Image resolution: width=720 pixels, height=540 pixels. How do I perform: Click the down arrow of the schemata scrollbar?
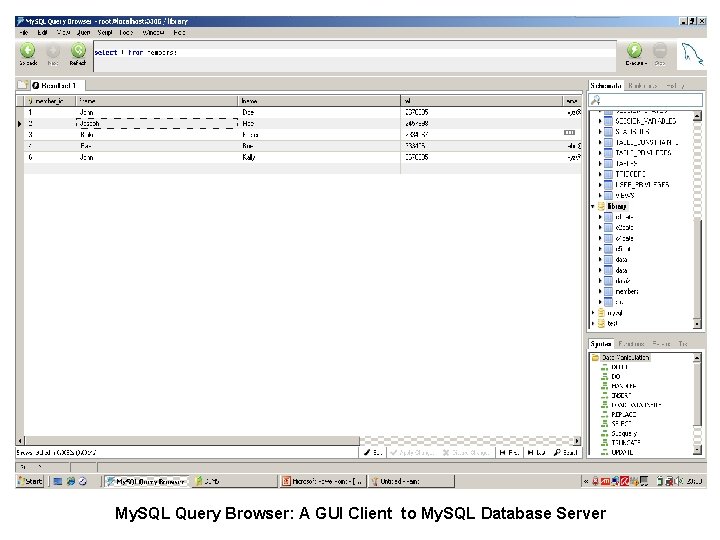(x=697, y=324)
